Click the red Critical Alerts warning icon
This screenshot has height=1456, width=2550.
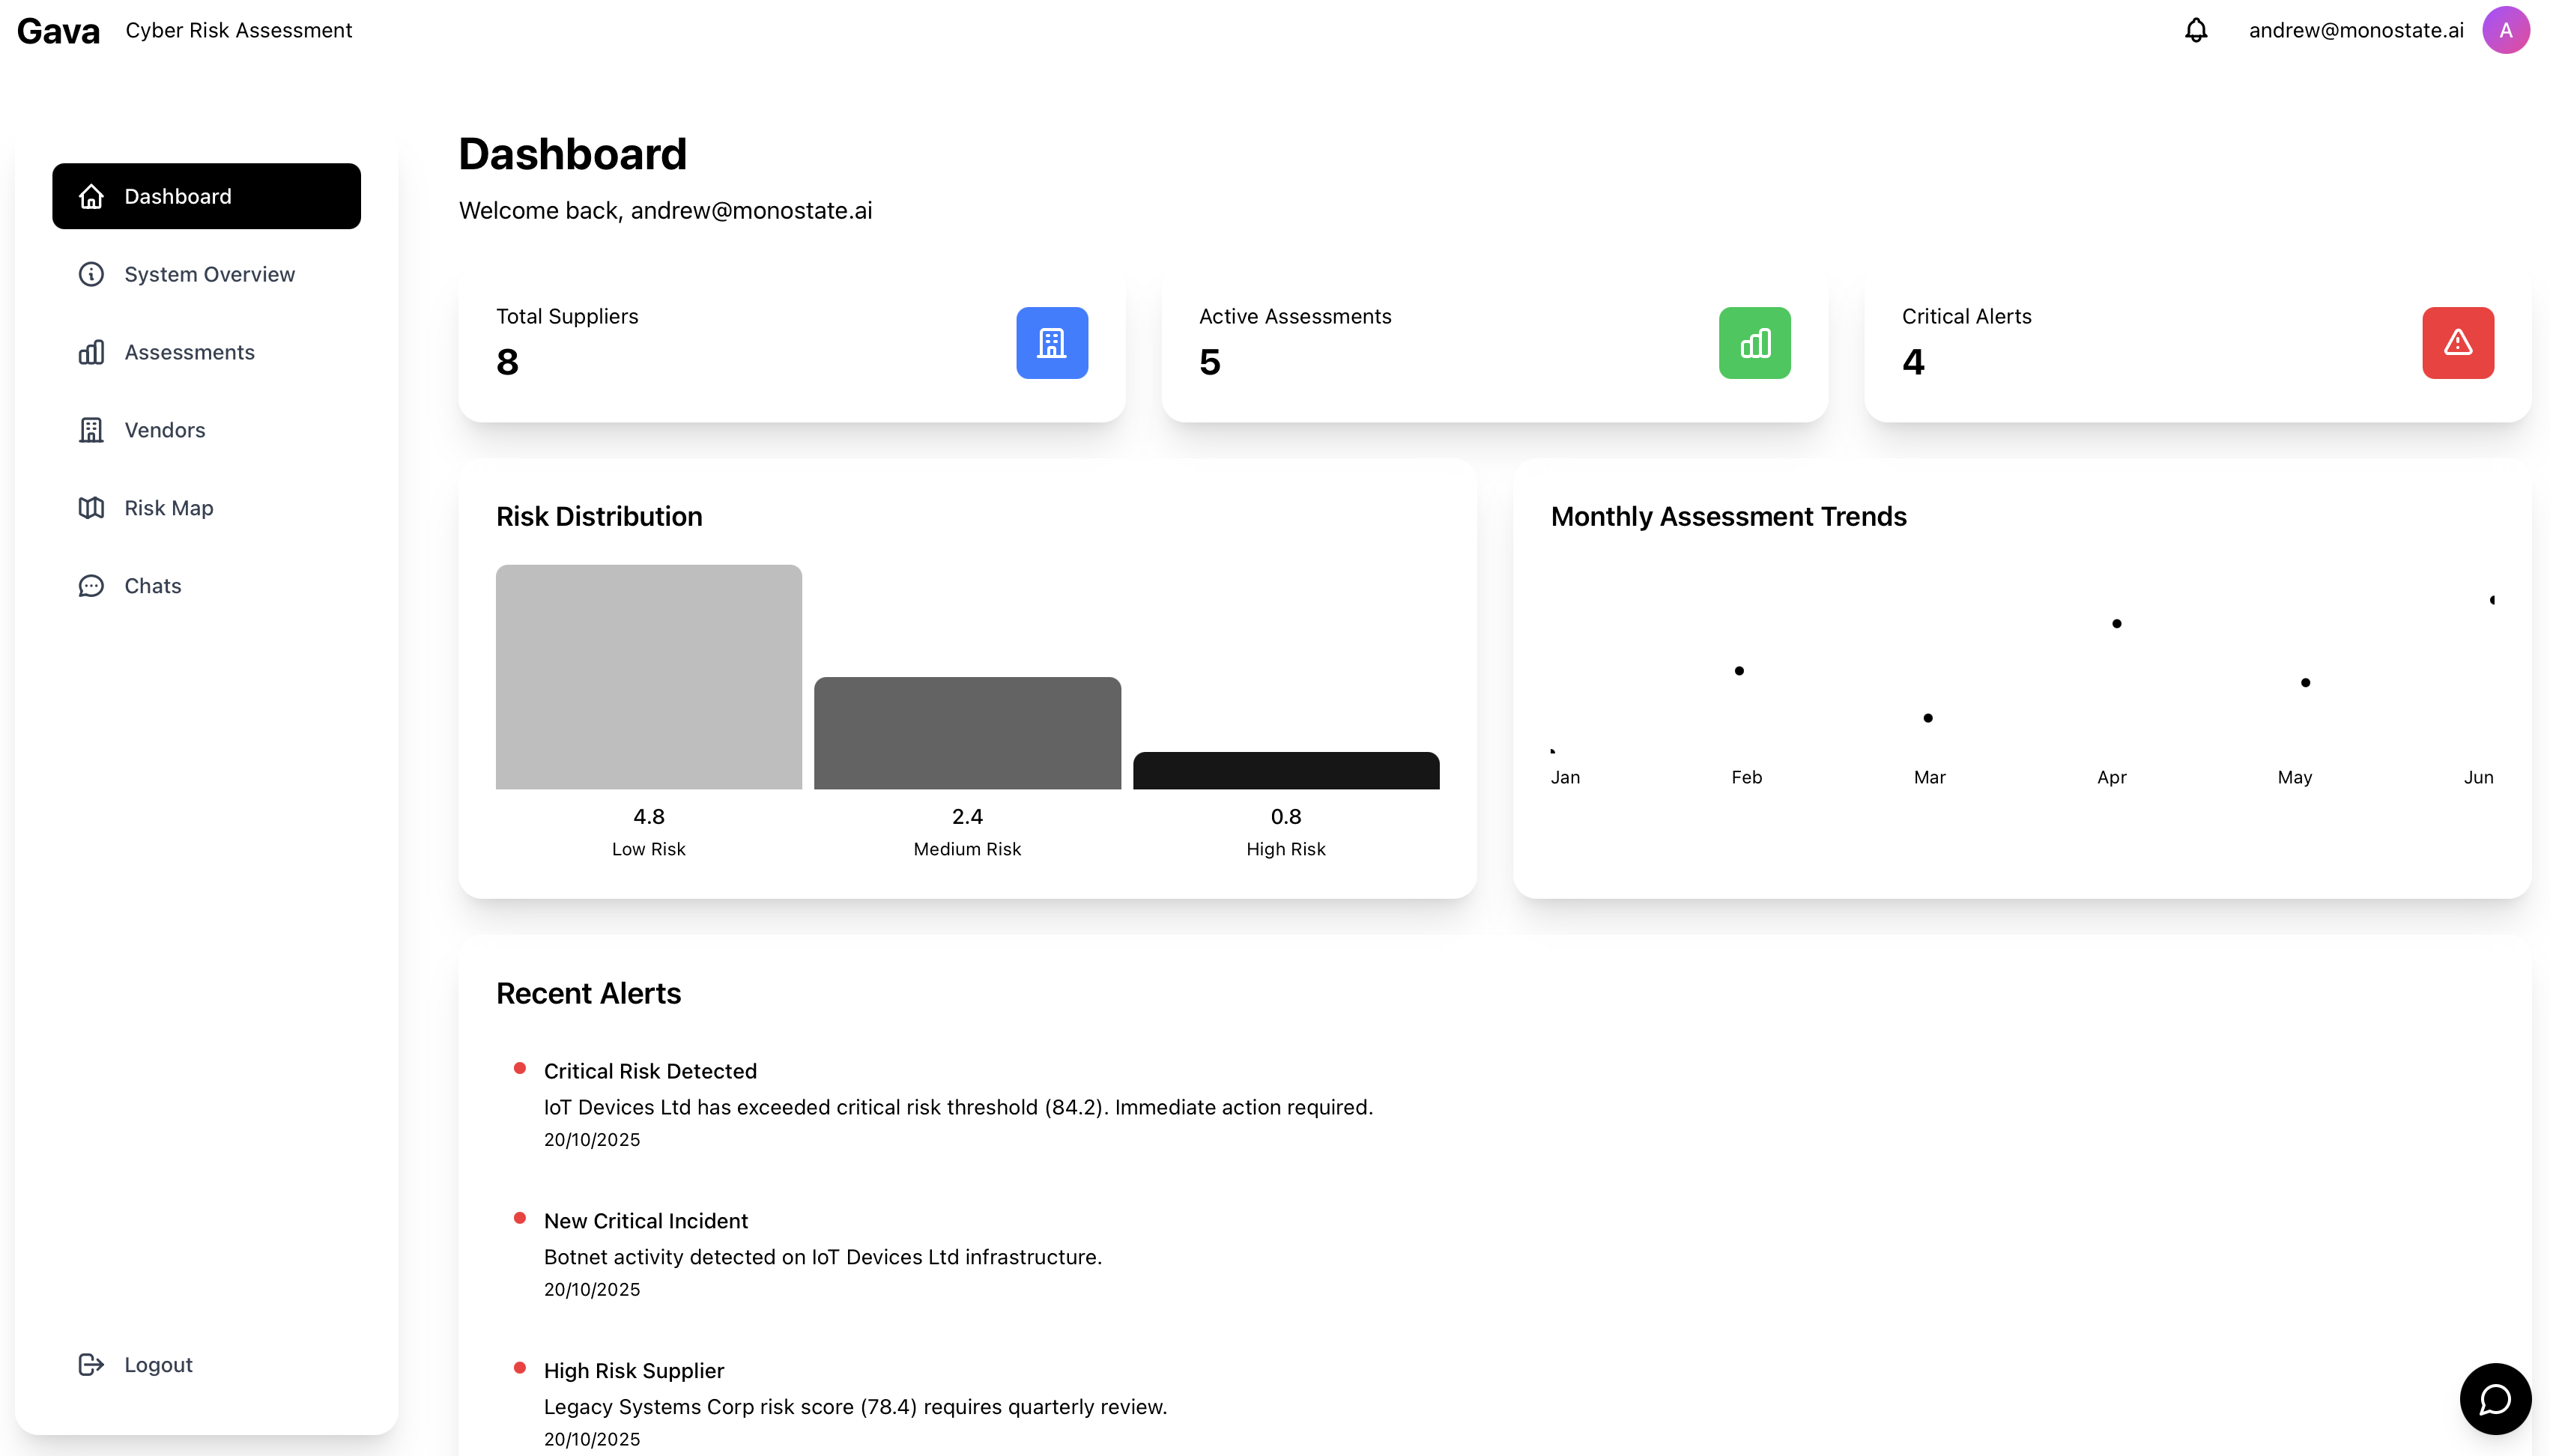coord(2457,343)
